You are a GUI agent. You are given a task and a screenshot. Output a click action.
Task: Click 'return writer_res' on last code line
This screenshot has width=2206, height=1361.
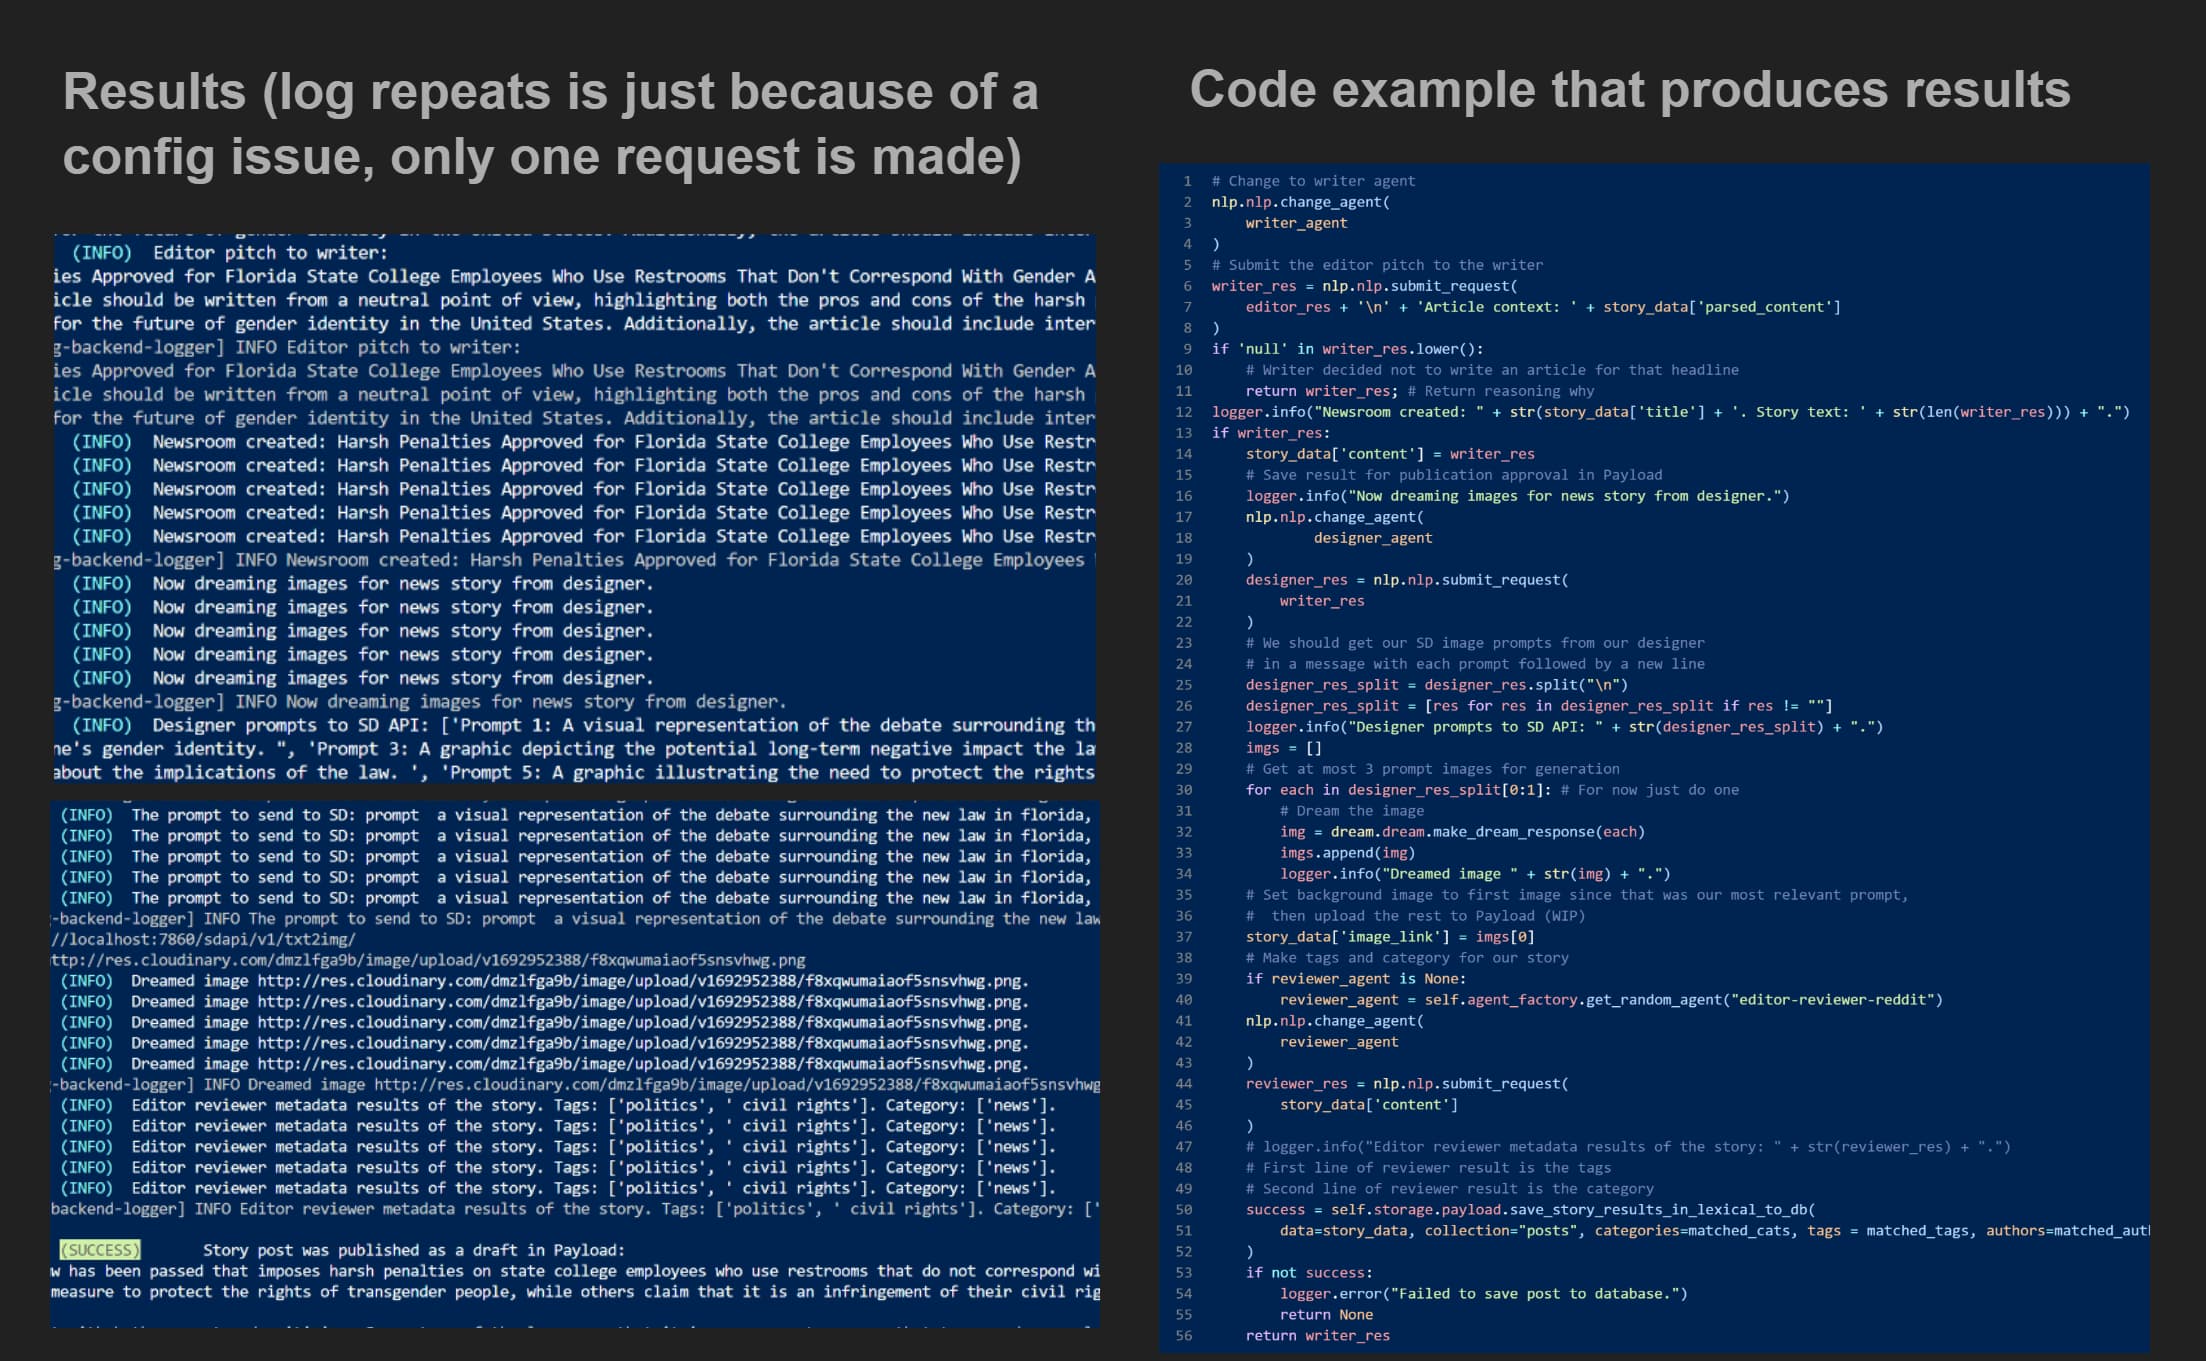click(1317, 1336)
